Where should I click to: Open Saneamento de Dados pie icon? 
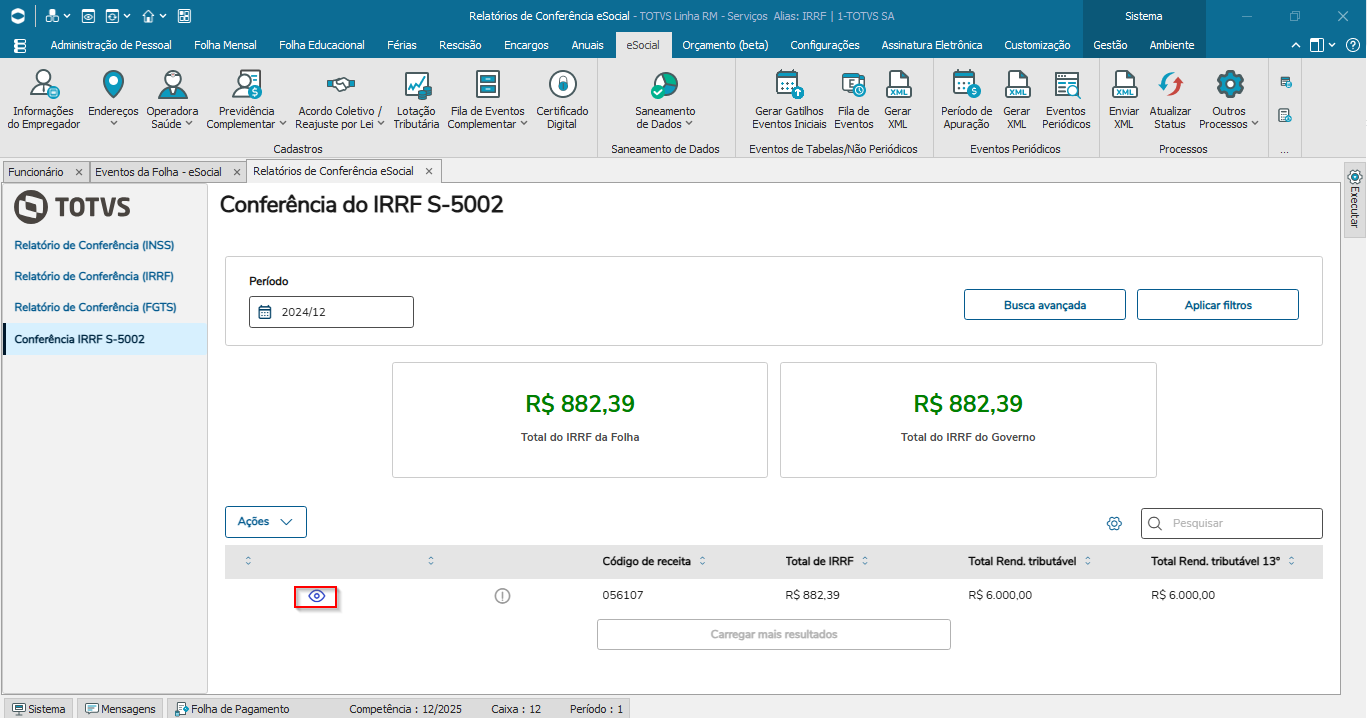click(x=665, y=84)
